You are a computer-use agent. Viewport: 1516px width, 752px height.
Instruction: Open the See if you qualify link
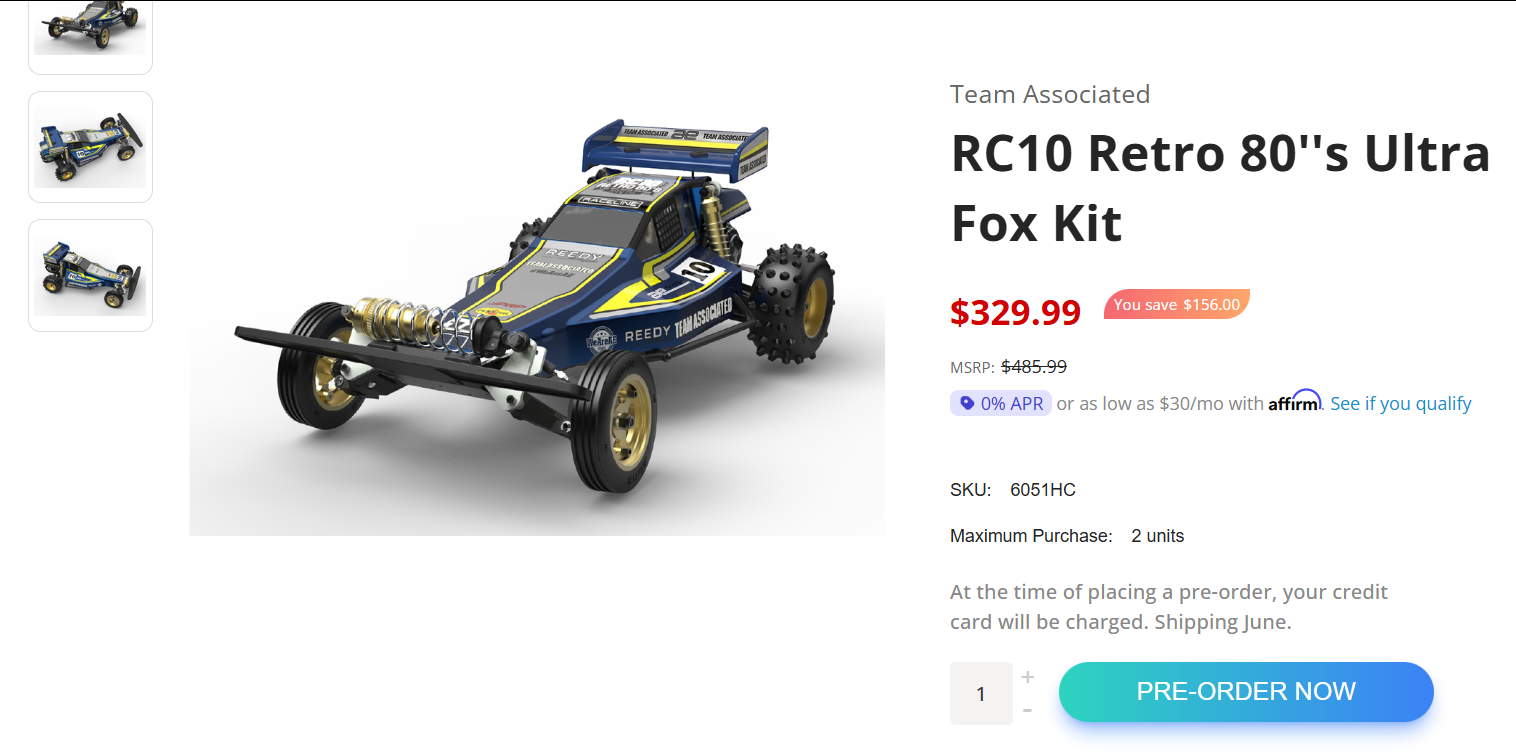[x=1401, y=403]
